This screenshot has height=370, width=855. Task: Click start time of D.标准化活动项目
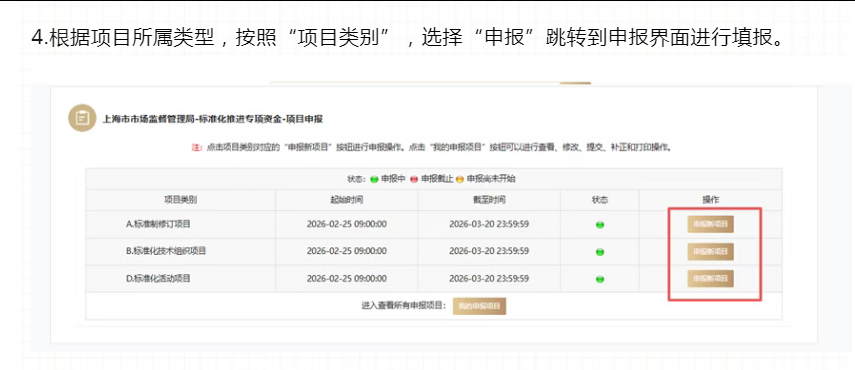pyautogui.click(x=347, y=278)
